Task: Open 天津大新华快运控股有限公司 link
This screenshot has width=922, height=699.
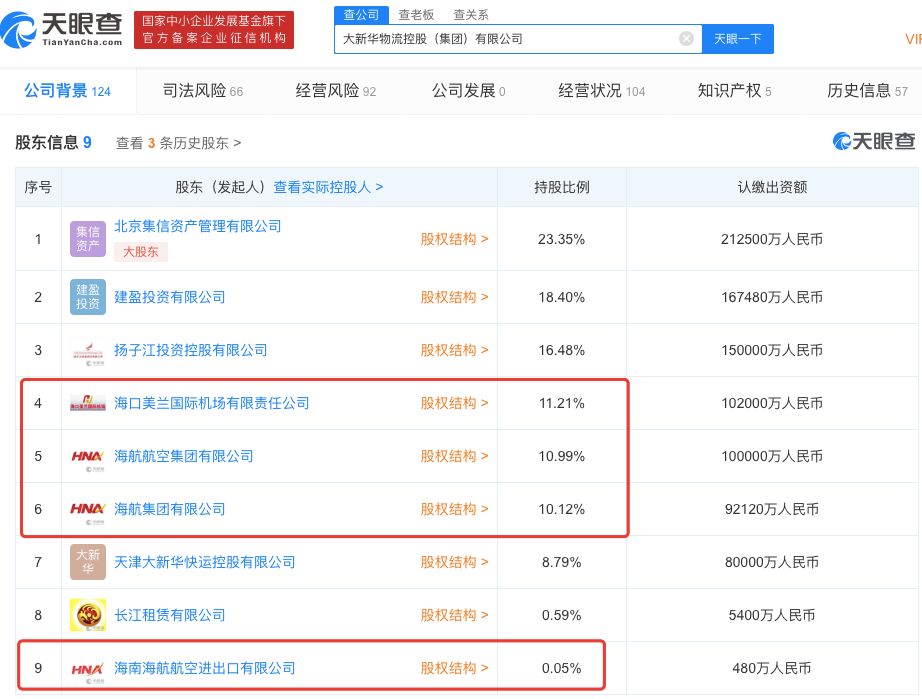Action: pos(205,562)
